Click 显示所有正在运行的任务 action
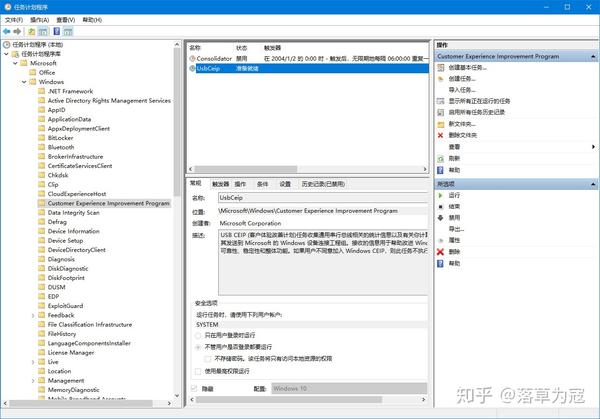The width and height of the screenshot is (600, 419). [479, 101]
